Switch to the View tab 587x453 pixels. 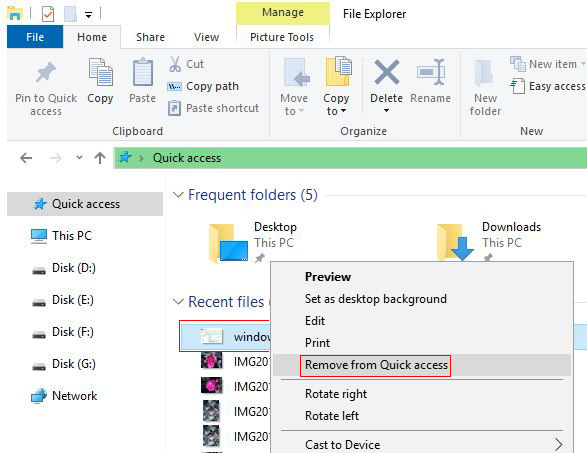[206, 37]
